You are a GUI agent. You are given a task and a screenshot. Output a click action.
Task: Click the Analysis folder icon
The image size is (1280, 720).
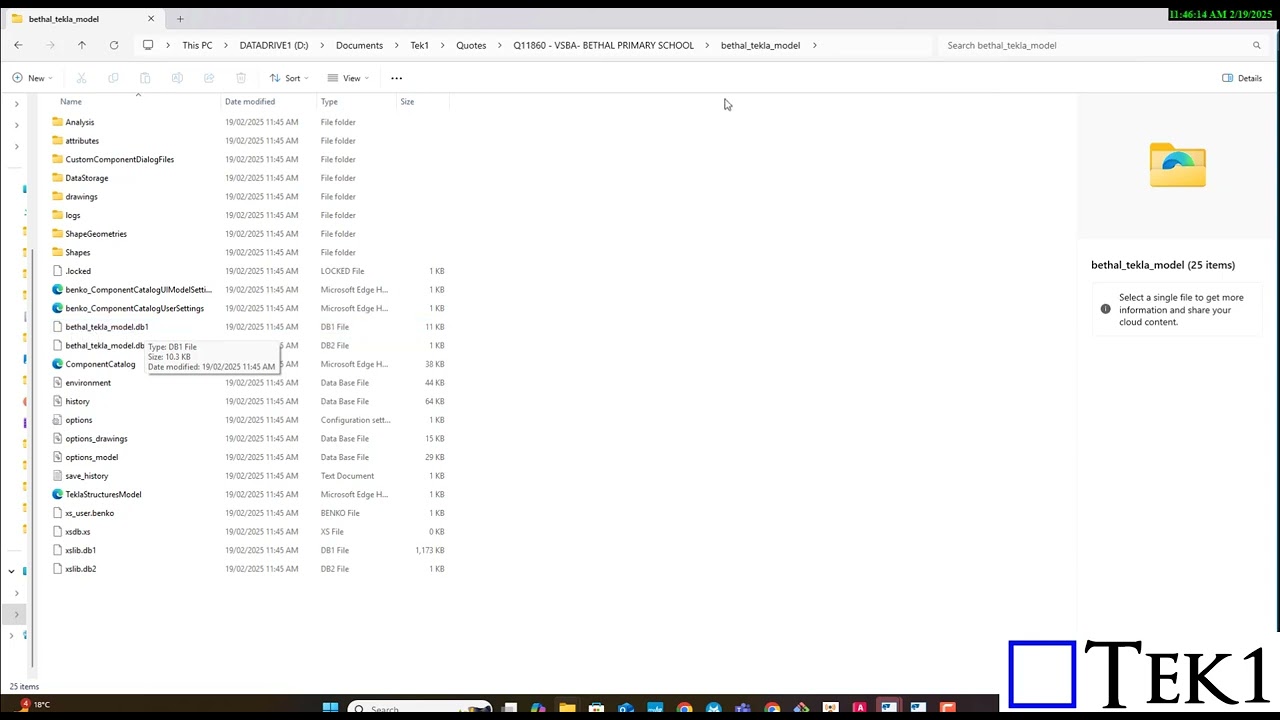pos(57,122)
